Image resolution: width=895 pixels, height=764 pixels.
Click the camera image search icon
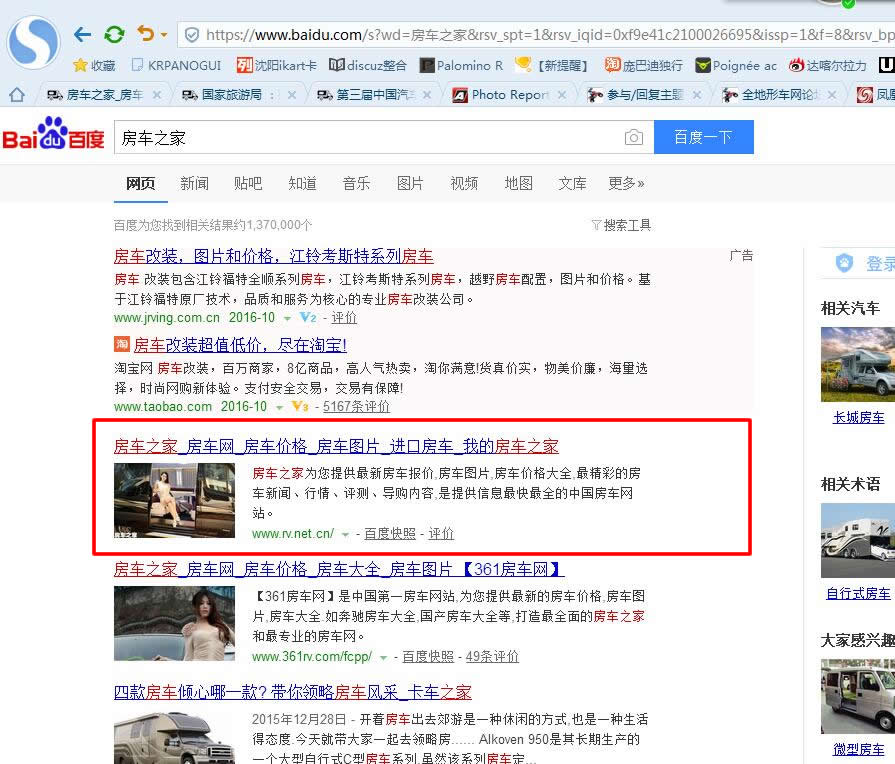[634, 137]
